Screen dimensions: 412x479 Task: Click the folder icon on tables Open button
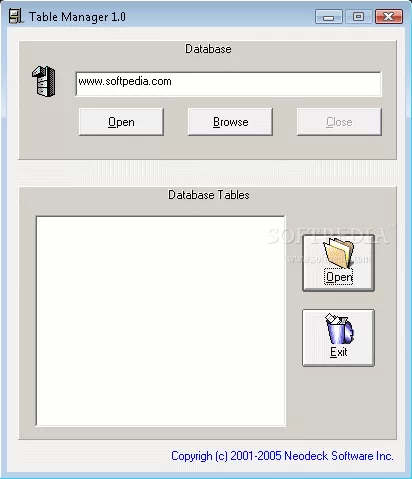tap(338, 253)
